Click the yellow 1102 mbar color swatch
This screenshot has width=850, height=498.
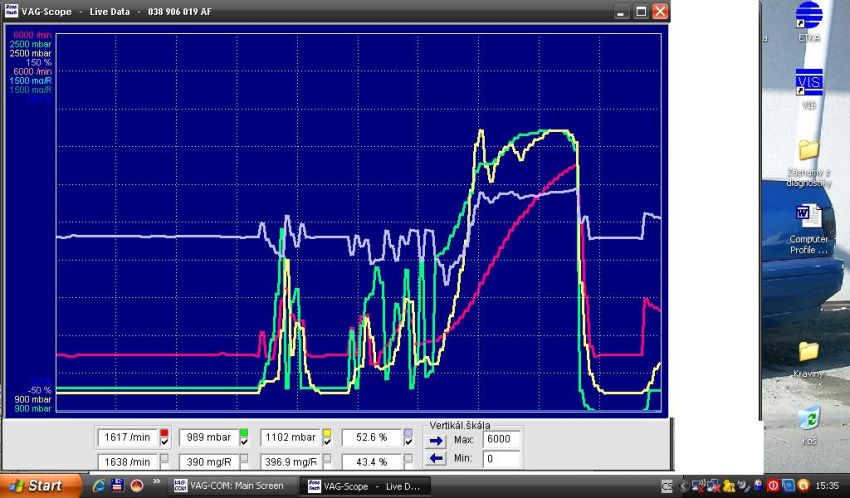[327, 433]
